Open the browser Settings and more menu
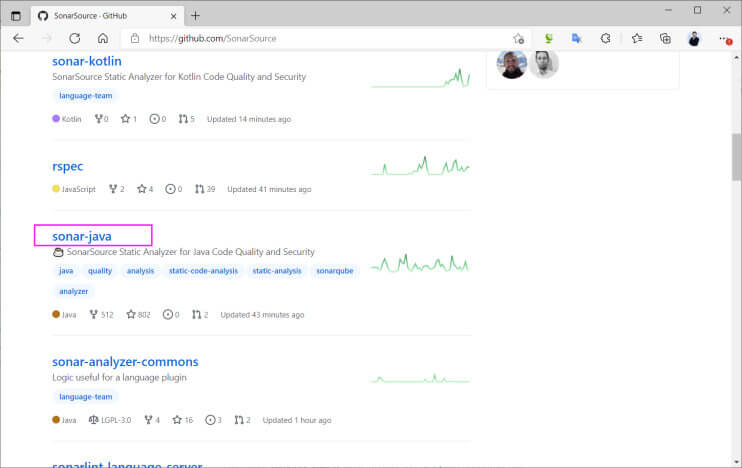The image size is (742, 468). 724,38
